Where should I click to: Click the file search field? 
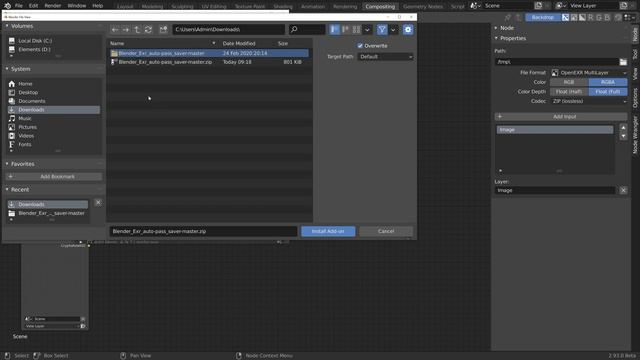tap(307, 29)
